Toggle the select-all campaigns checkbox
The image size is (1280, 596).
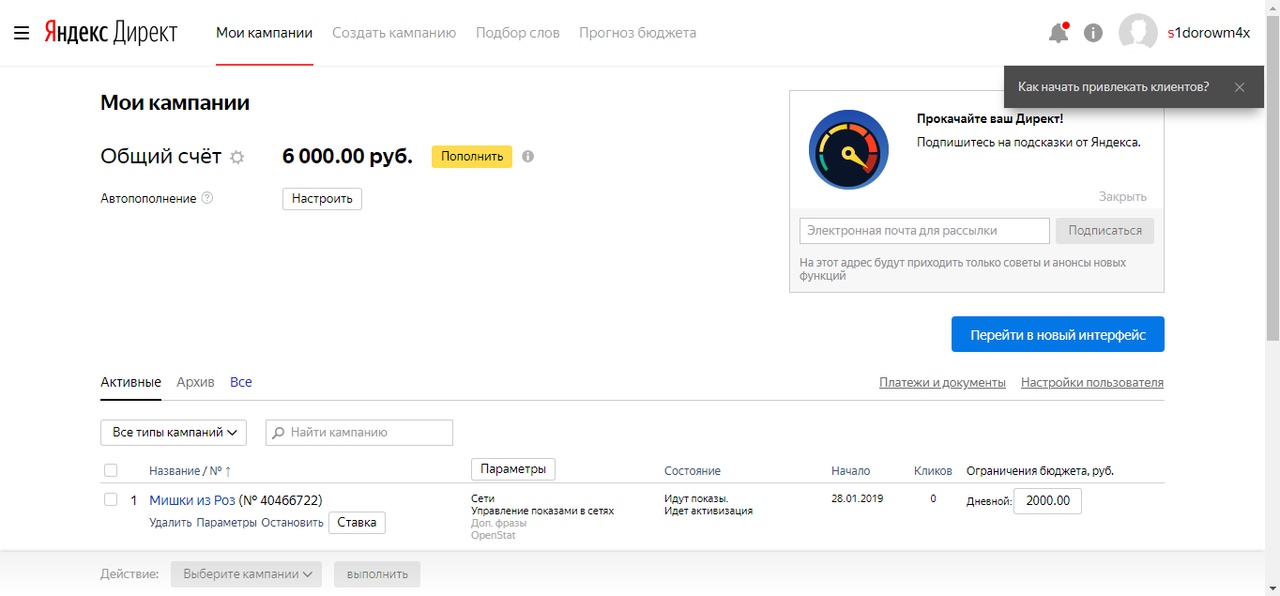pos(111,470)
